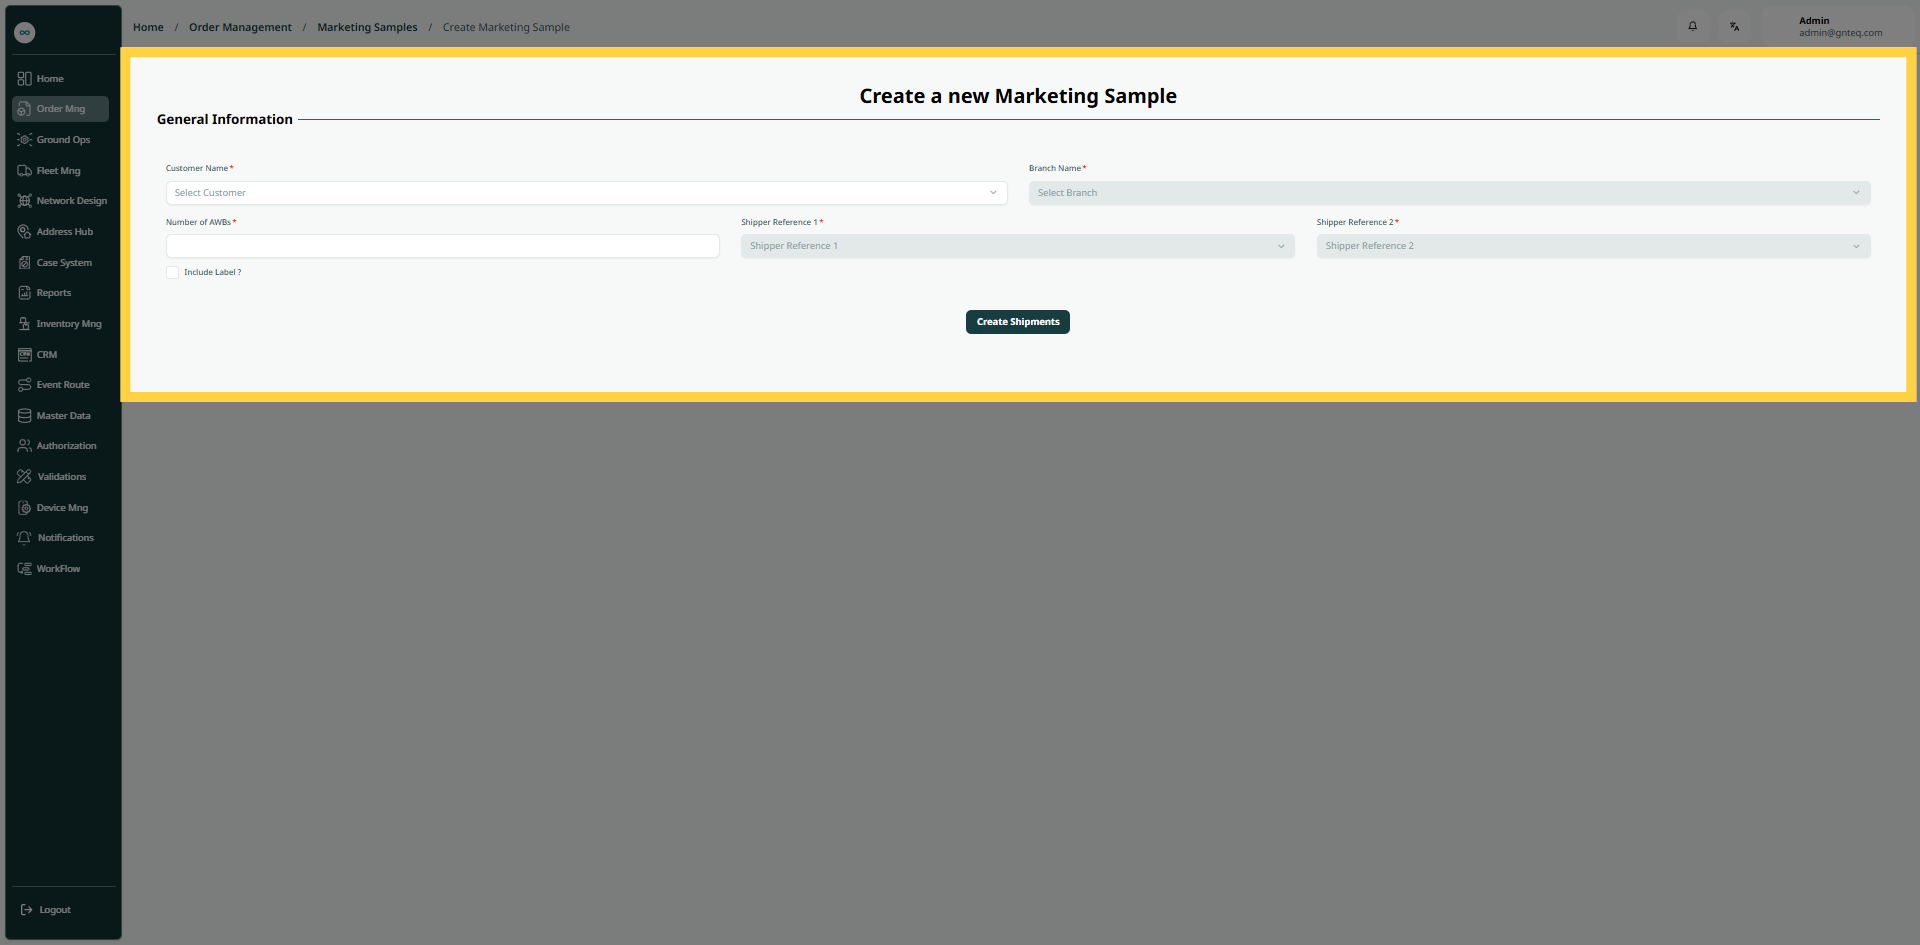
Task: Click the Notifications bell icon in sidebar
Action: 24,538
